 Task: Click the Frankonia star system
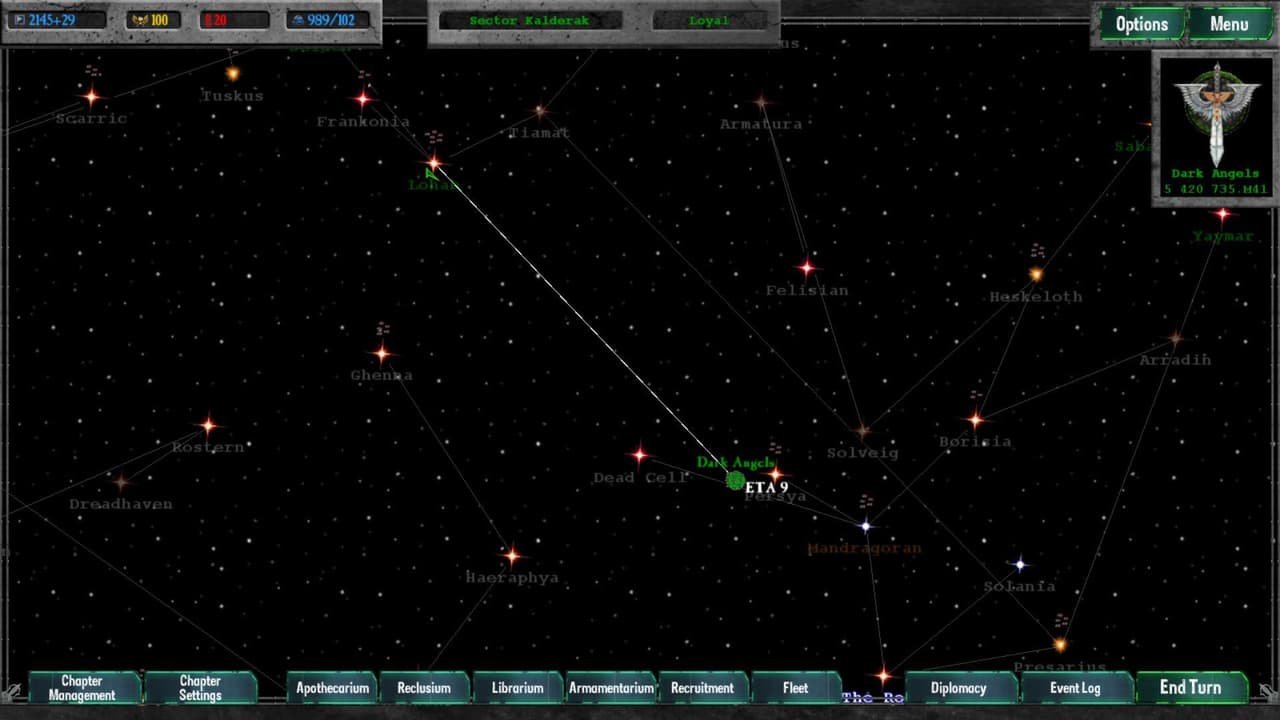363,98
